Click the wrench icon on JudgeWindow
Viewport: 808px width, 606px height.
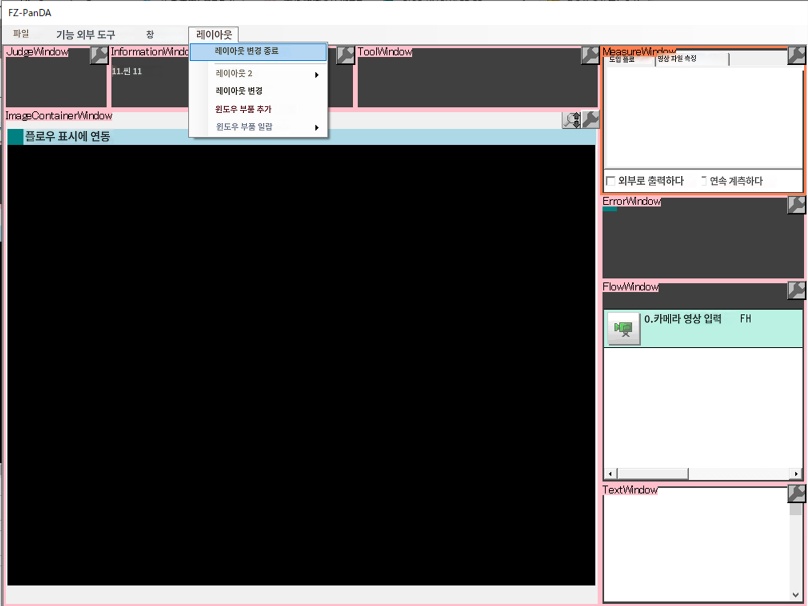tap(98, 55)
